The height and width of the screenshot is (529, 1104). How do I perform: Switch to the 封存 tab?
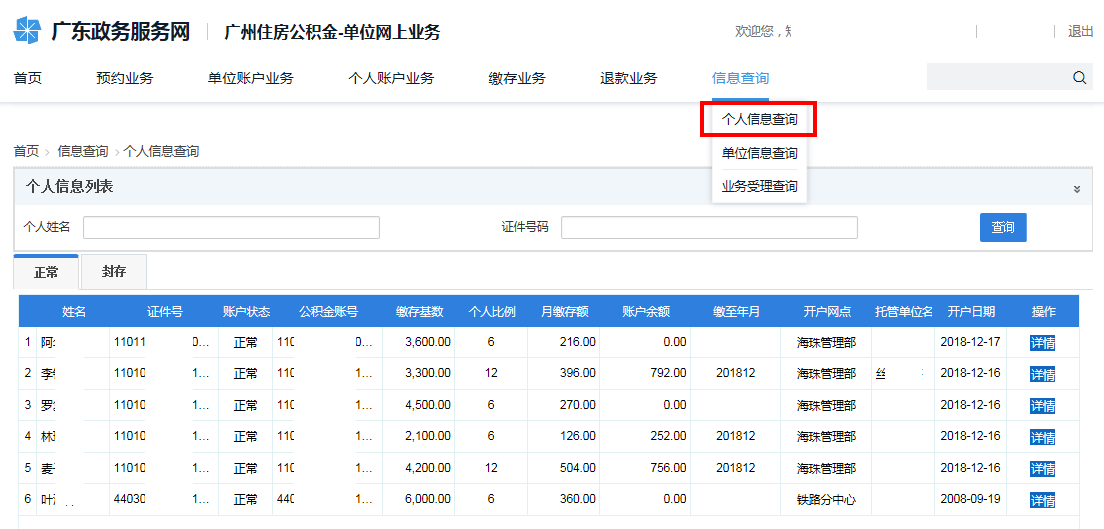114,272
